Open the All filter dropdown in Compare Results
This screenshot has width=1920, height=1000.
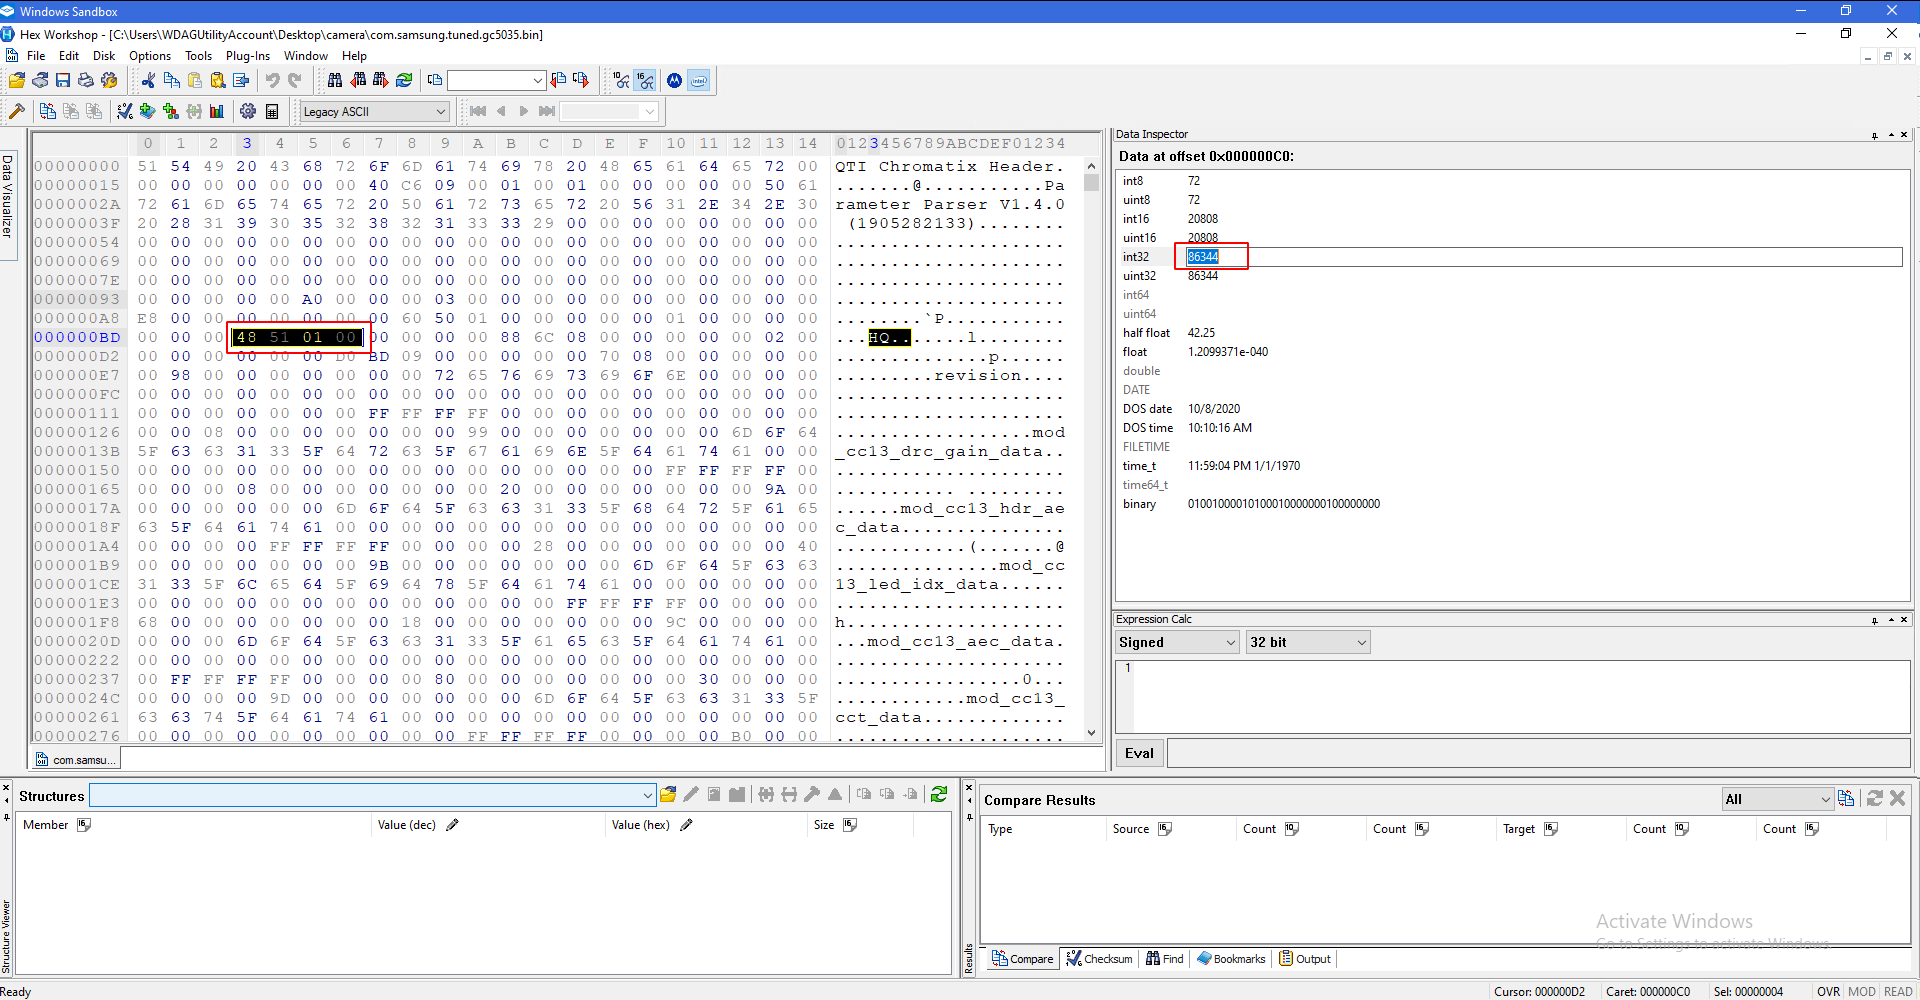(1777, 799)
